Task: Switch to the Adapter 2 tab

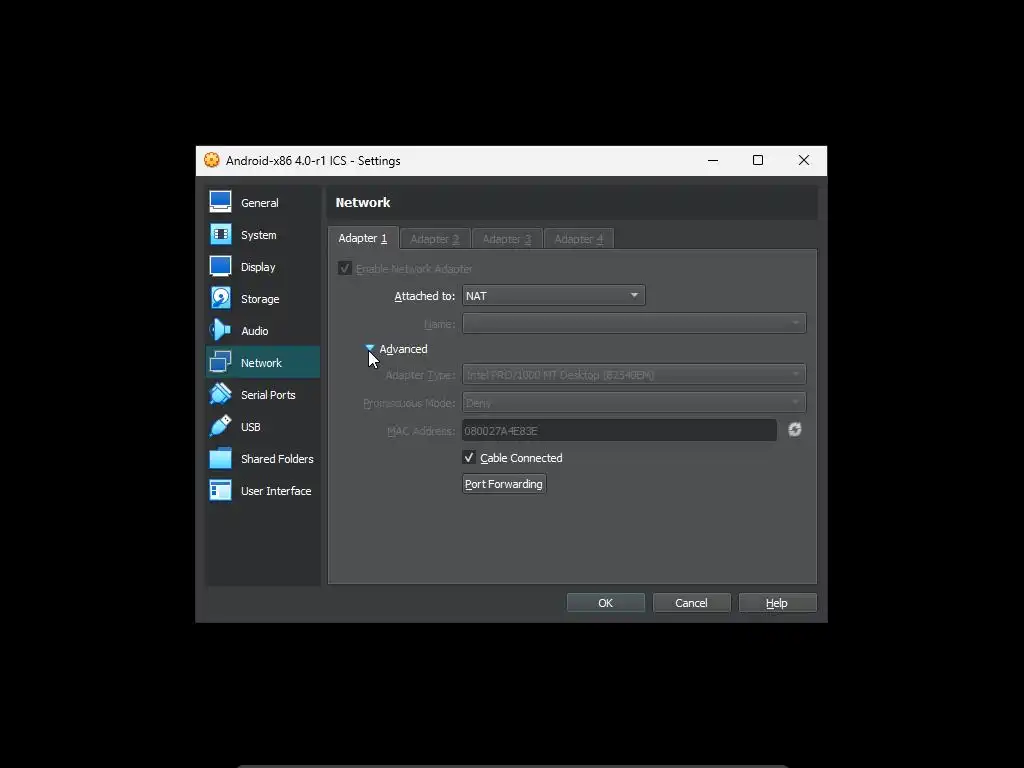Action: pos(434,239)
